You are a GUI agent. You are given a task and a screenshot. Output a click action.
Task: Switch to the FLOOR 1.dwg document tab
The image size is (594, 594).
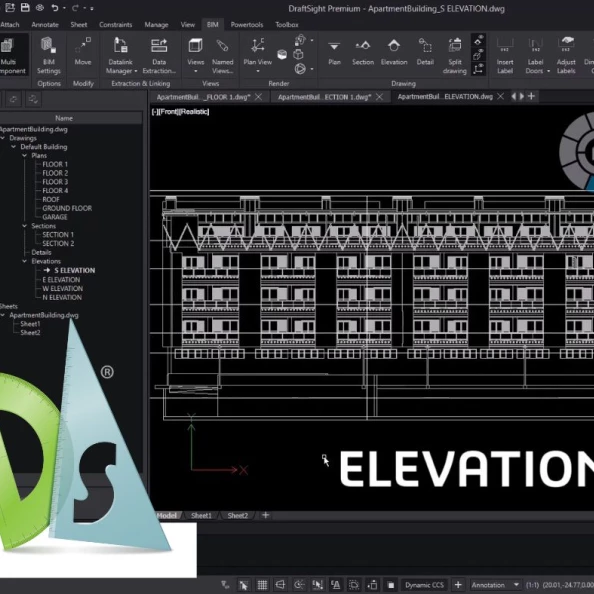tap(203, 97)
